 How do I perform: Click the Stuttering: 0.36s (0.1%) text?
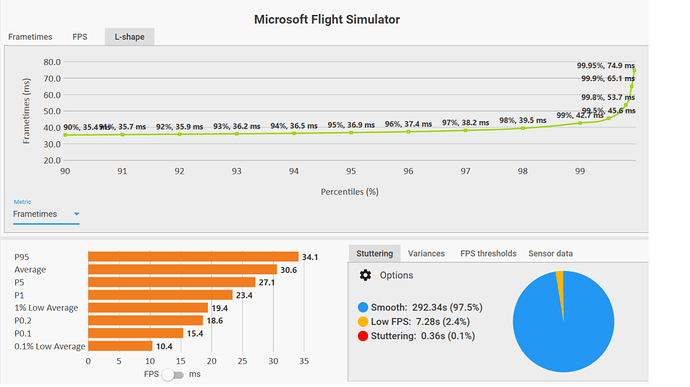pos(423,336)
